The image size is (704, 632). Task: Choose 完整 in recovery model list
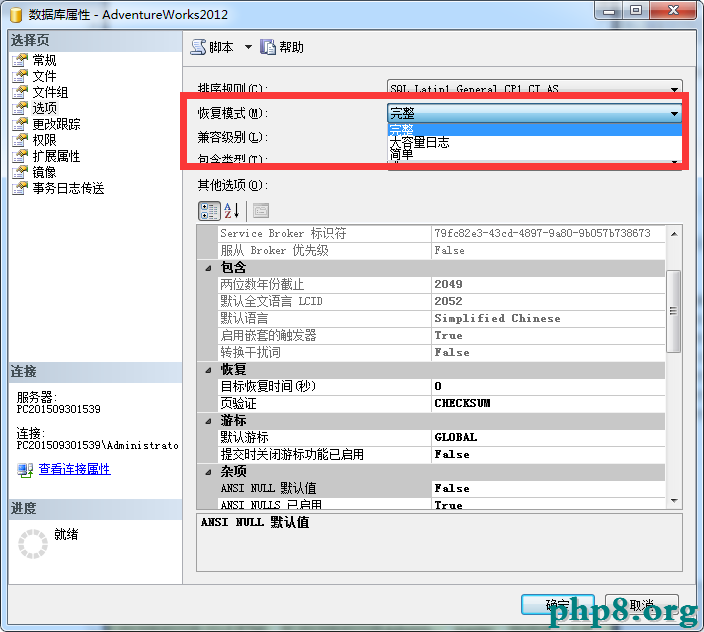[x=534, y=130]
